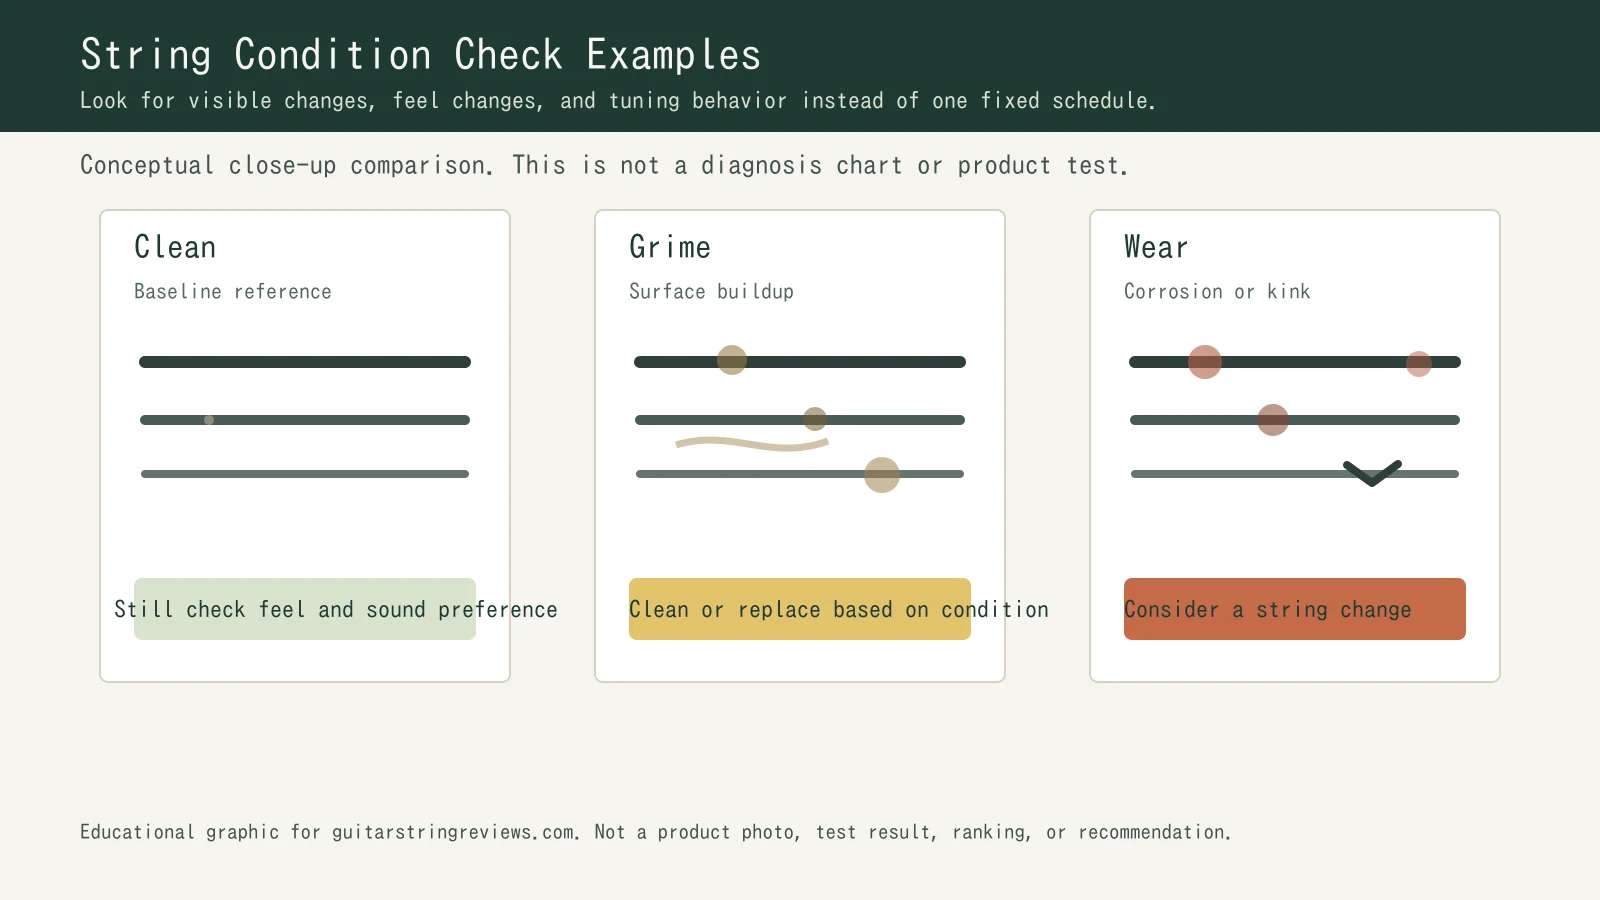Click the kink chevron on the Wear string
This screenshot has width=1600, height=900.
pos(1372,473)
